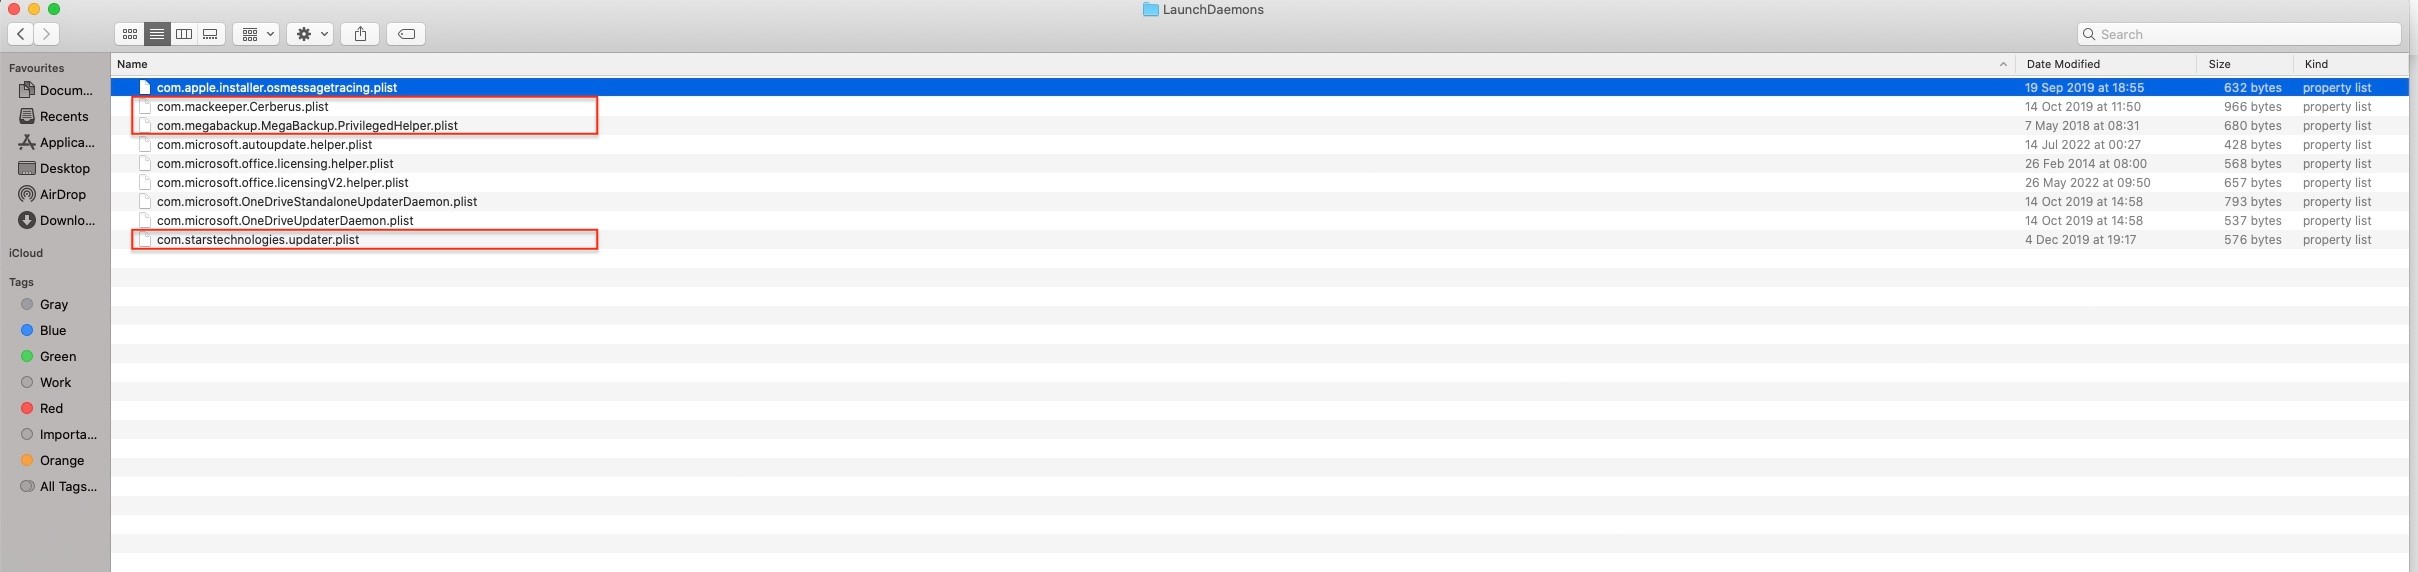Click the red close window button
This screenshot has height=572, width=2418.
[14, 9]
